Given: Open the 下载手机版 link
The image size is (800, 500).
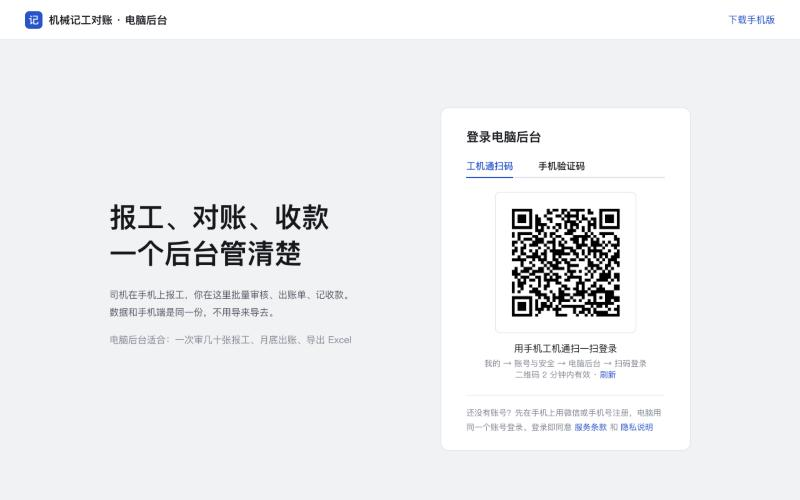Looking at the screenshot, I should pyautogui.click(x=752, y=20).
